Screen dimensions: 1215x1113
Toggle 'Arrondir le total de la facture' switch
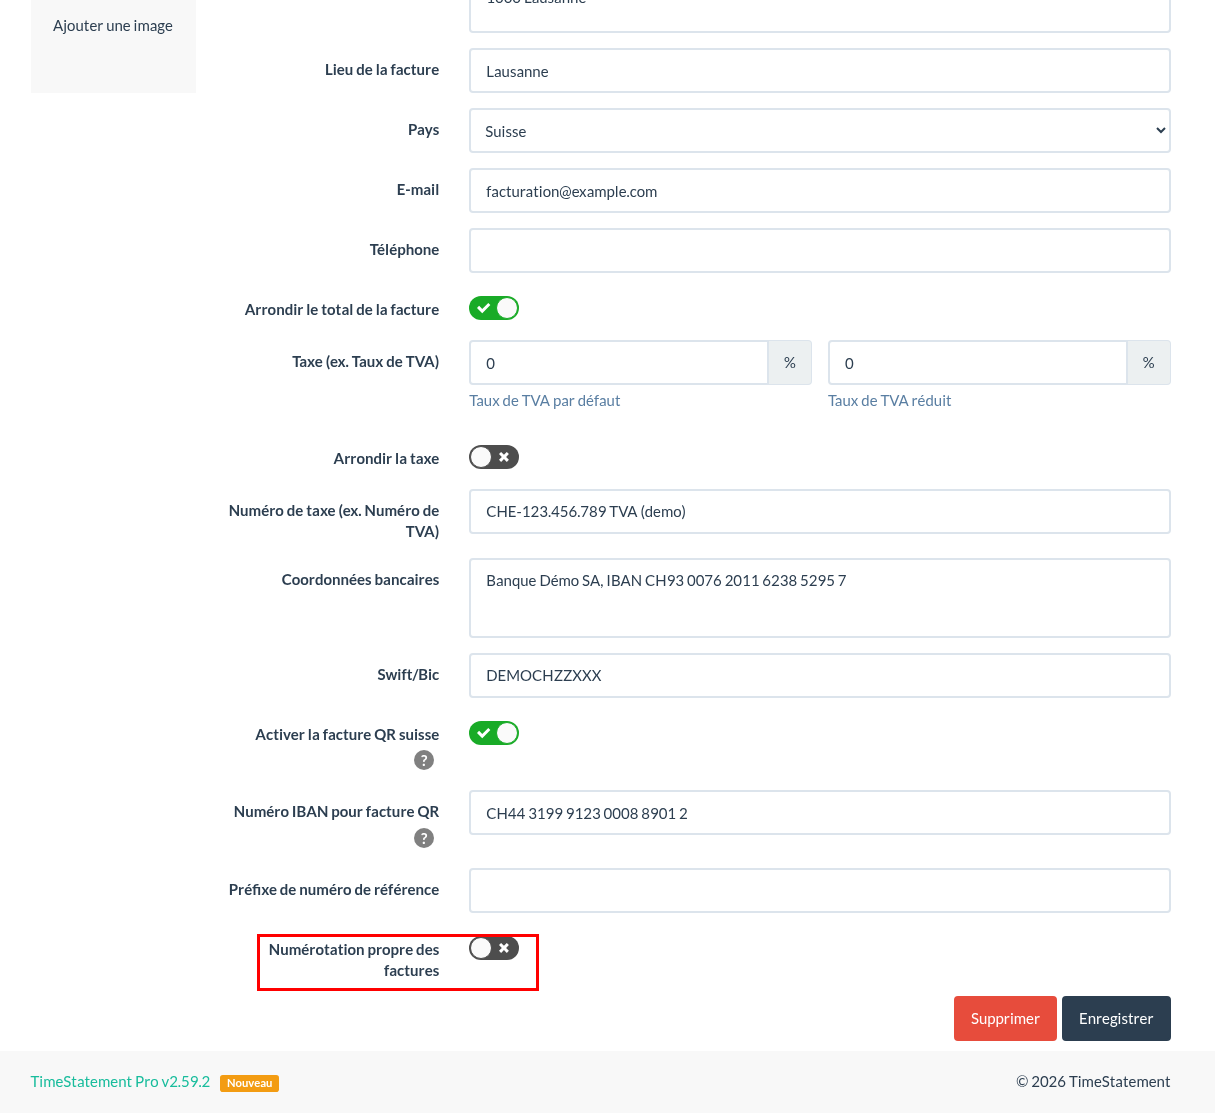494,308
